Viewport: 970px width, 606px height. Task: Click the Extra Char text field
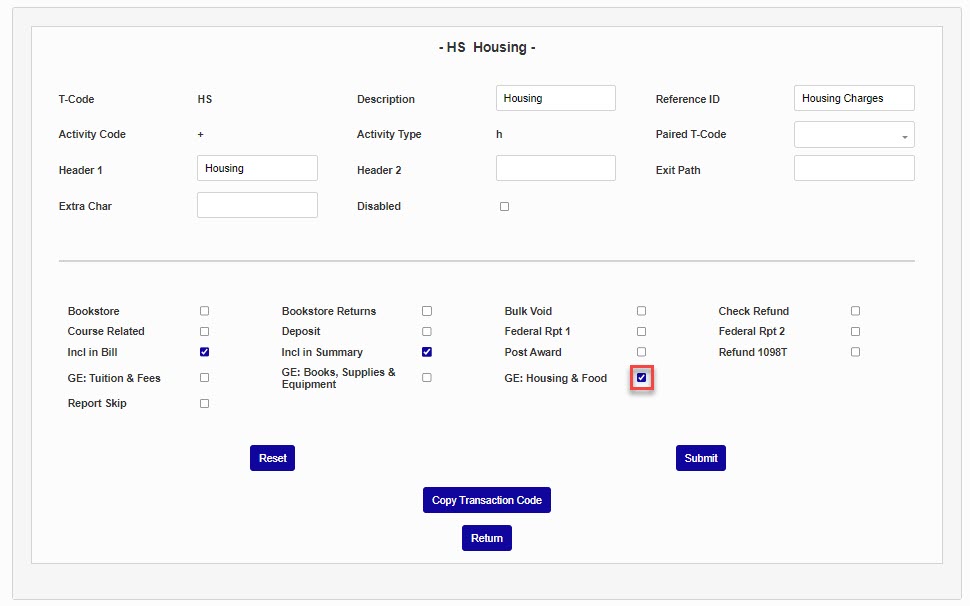tap(257, 205)
